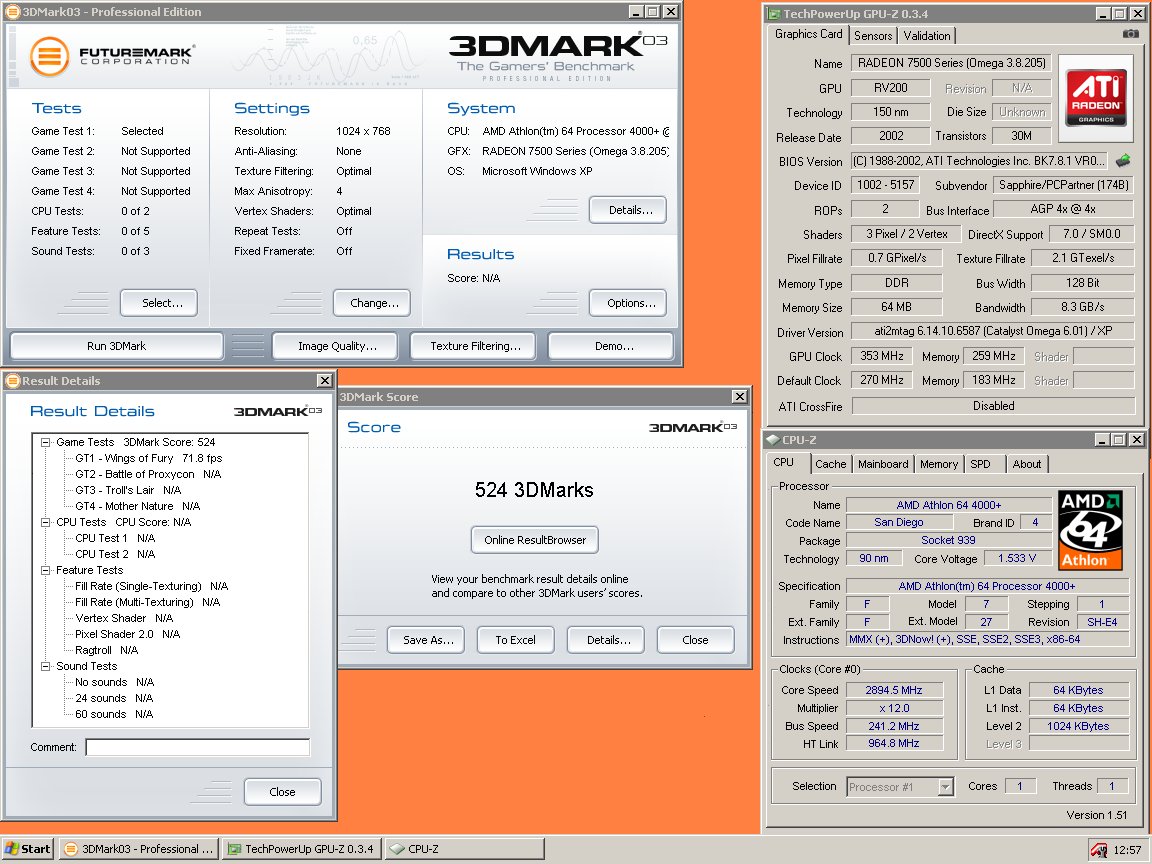Screen dimensions: 1152x864
Task: Click the Code Name value San Diego
Action: 899,522
